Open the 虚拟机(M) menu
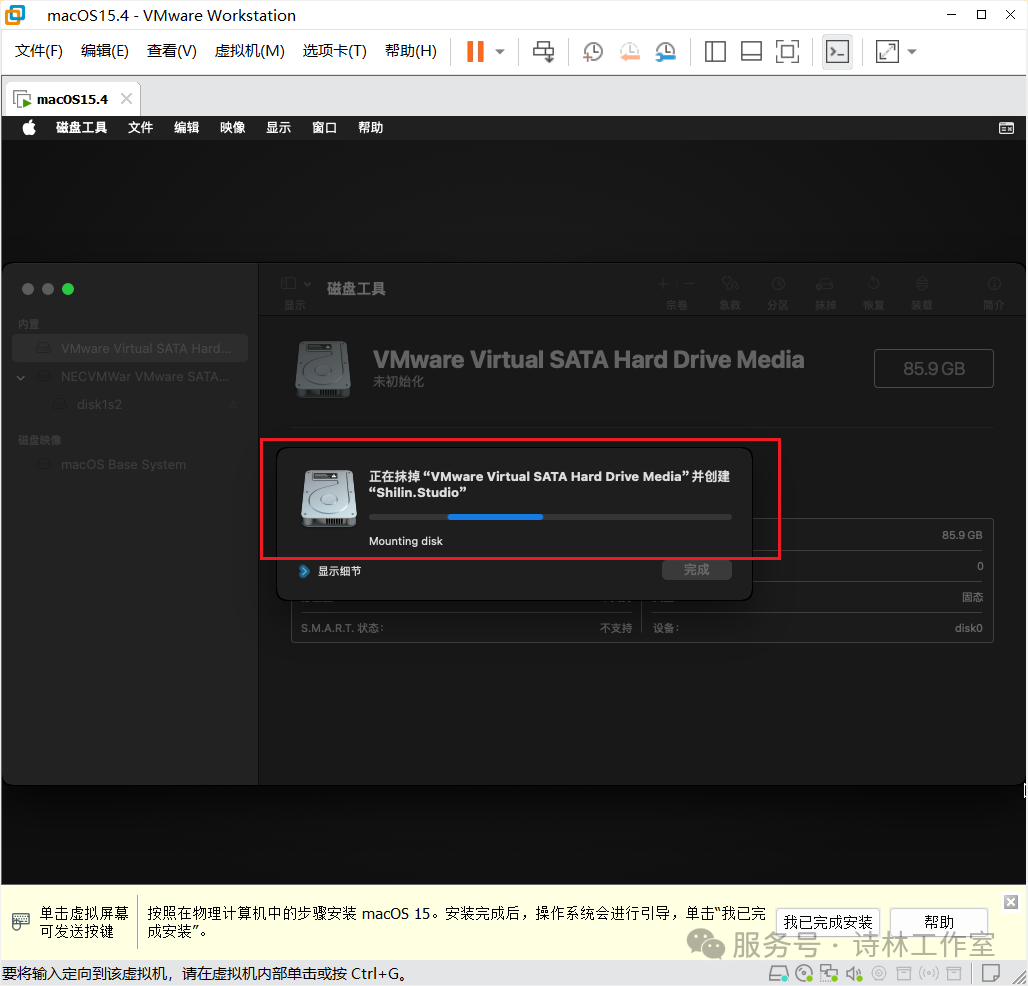Viewport: 1028px width, 986px height. coord(250,51)
